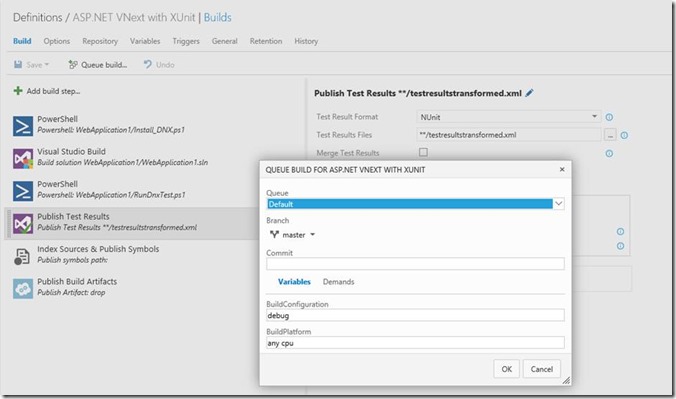
Task: Close the Queue Build dialog with X
Action: (562, 170)
